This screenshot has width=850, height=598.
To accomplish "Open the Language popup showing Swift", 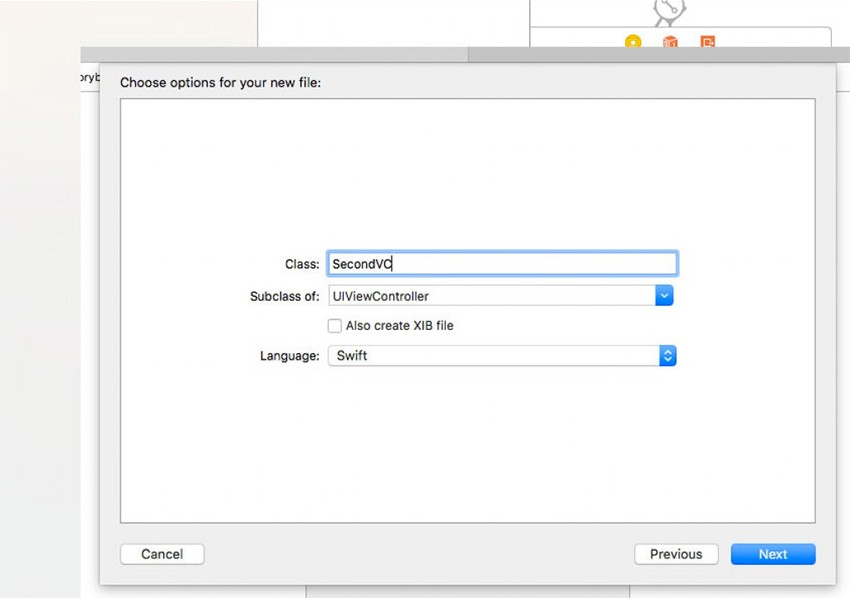I will pyautogui.click(x=502, y=356).
